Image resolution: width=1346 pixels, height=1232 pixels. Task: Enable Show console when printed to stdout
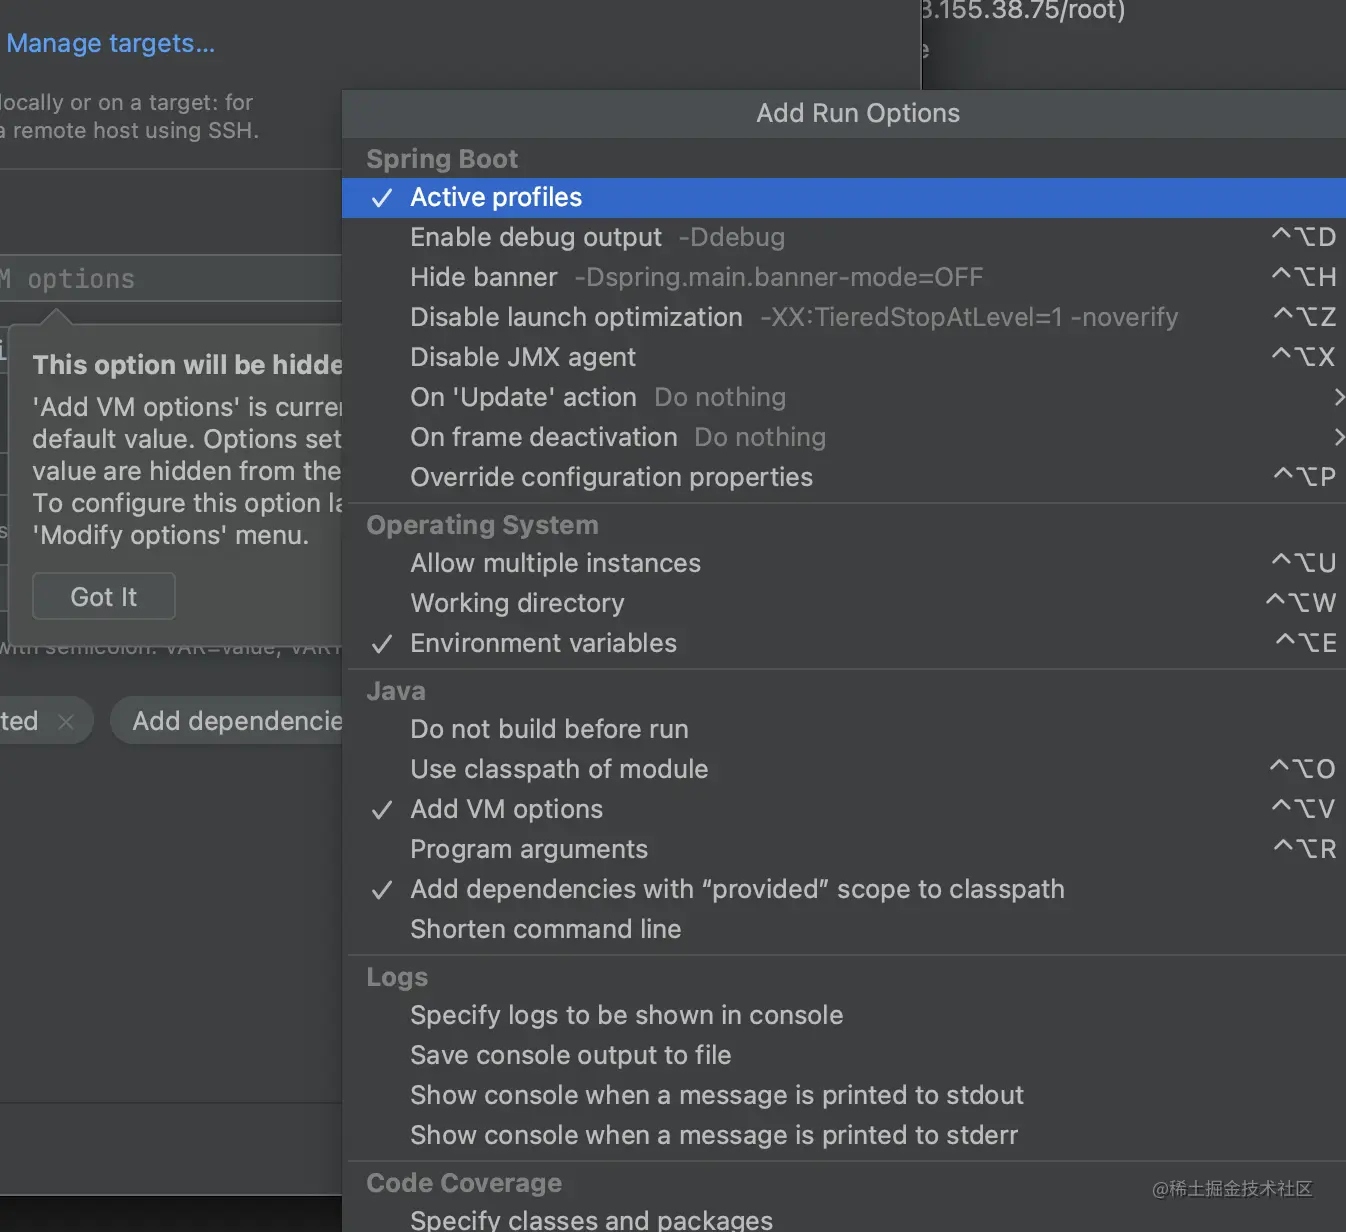point(844,1096)
